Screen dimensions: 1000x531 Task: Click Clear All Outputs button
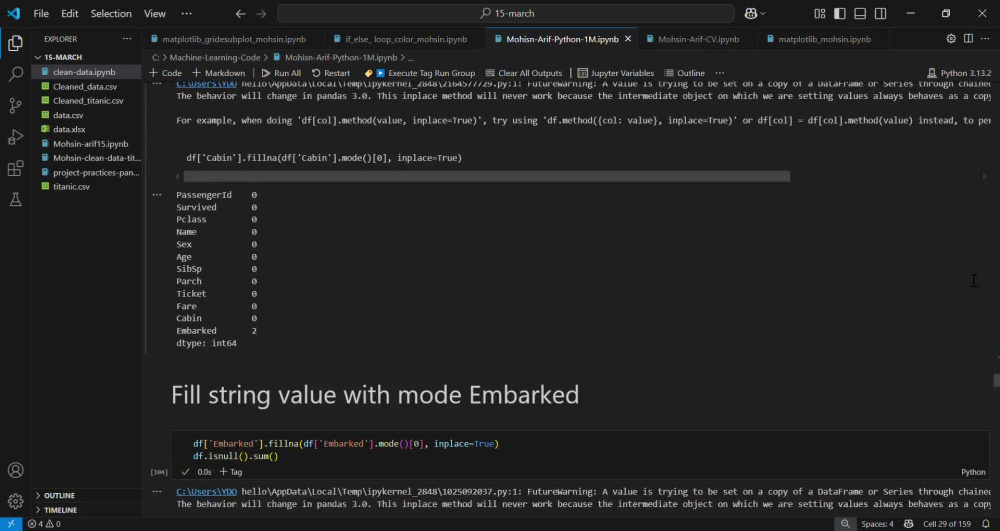pos(524,73)
